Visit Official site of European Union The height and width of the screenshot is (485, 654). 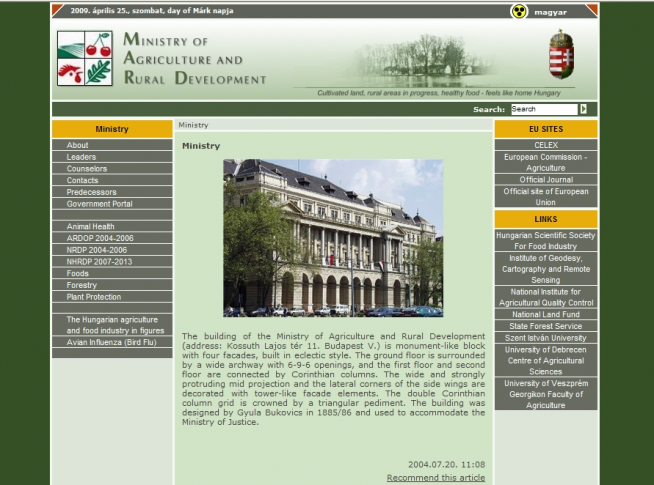(x=546, y=196)
